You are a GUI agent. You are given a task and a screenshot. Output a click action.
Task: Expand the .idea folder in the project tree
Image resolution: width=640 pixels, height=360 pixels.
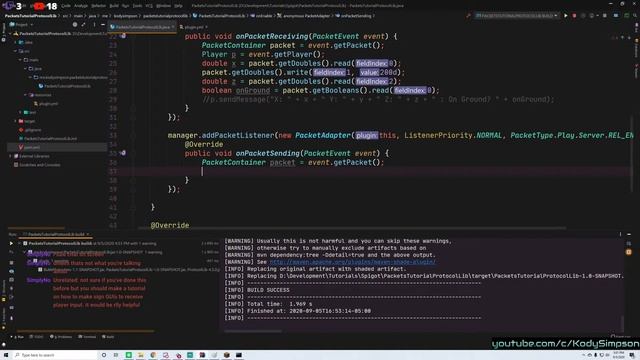(16, 42)
